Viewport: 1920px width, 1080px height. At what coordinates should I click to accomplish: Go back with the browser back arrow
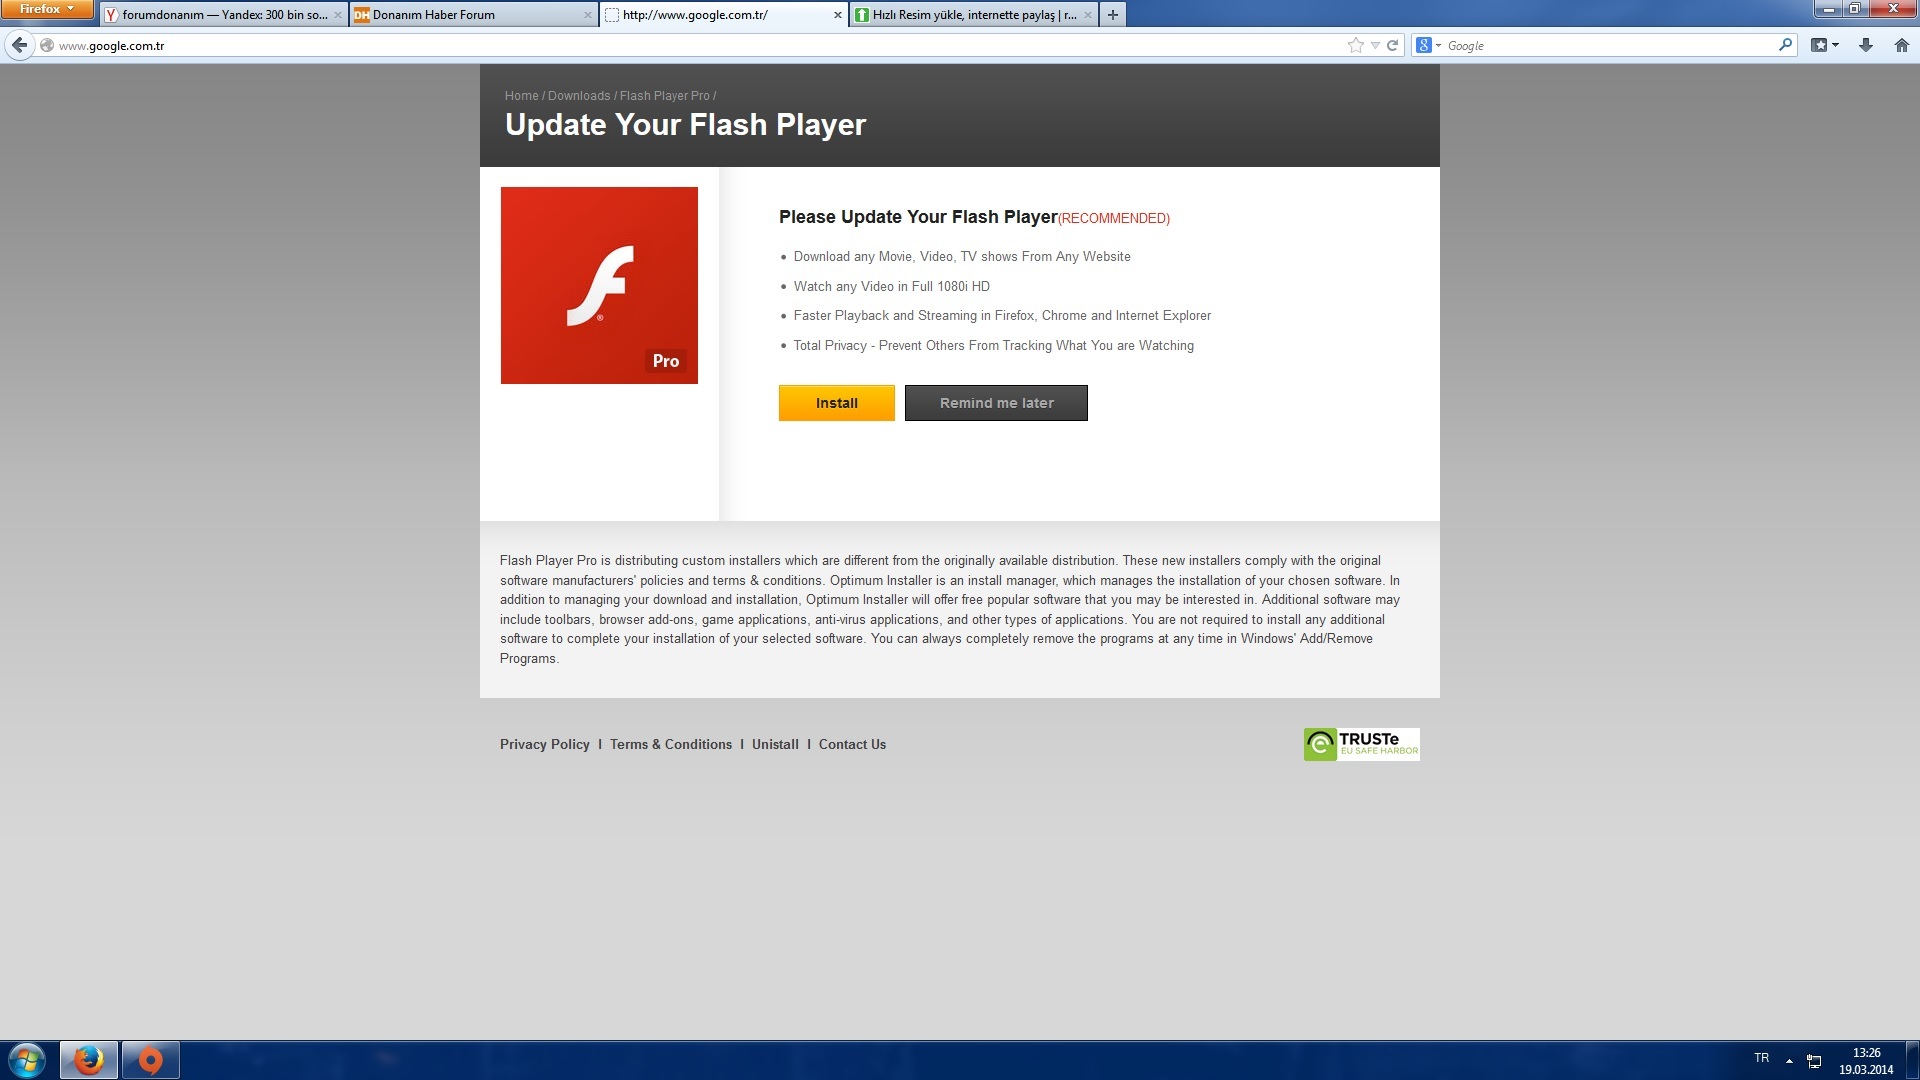pos(19,45)
